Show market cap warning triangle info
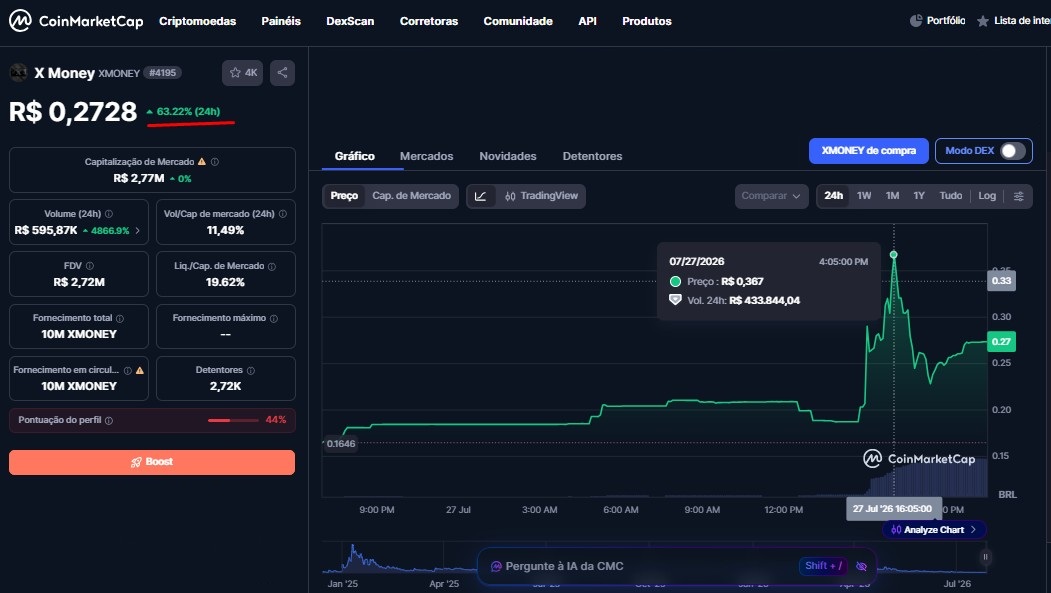This screenshot has height=593, width=1051. coord(202,161)
